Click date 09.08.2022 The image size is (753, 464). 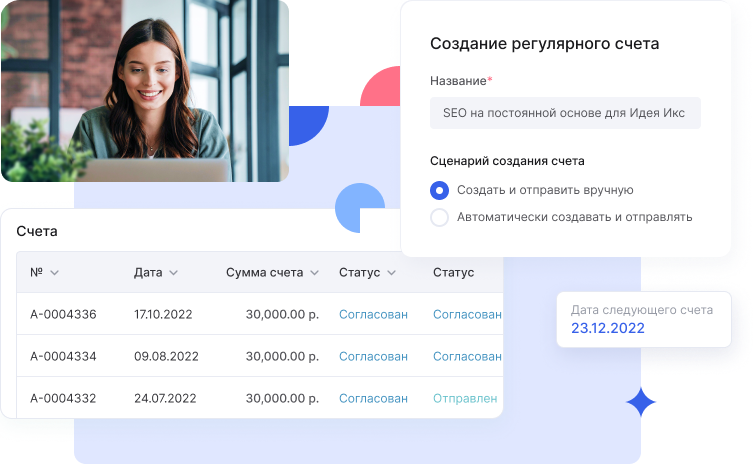[x=166, y=356]
